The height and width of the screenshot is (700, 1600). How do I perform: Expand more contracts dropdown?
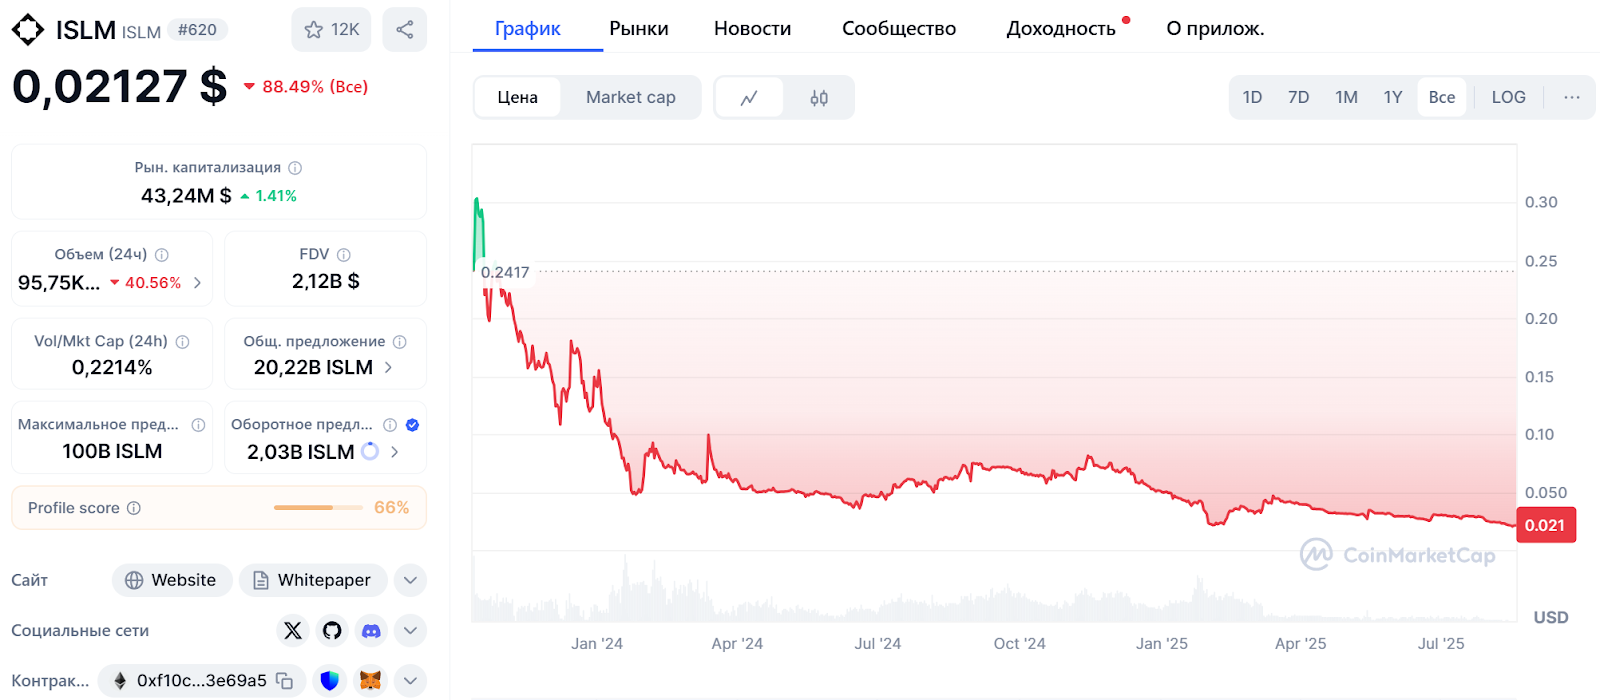coord(410,681)
